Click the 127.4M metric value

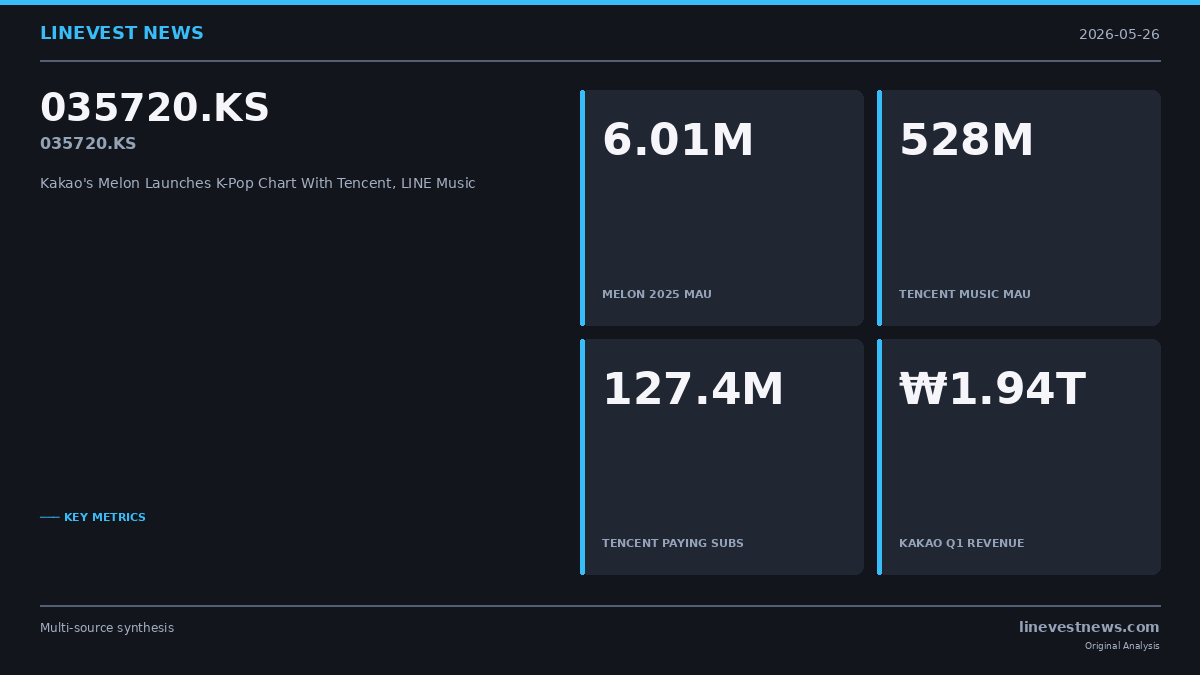(x=693, y=390)
